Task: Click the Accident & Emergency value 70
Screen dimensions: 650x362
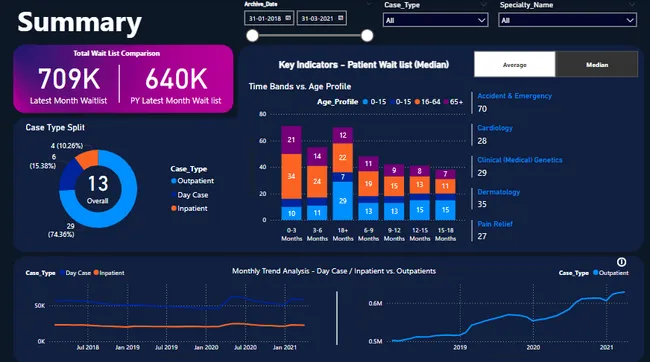Action: (482, 109)
